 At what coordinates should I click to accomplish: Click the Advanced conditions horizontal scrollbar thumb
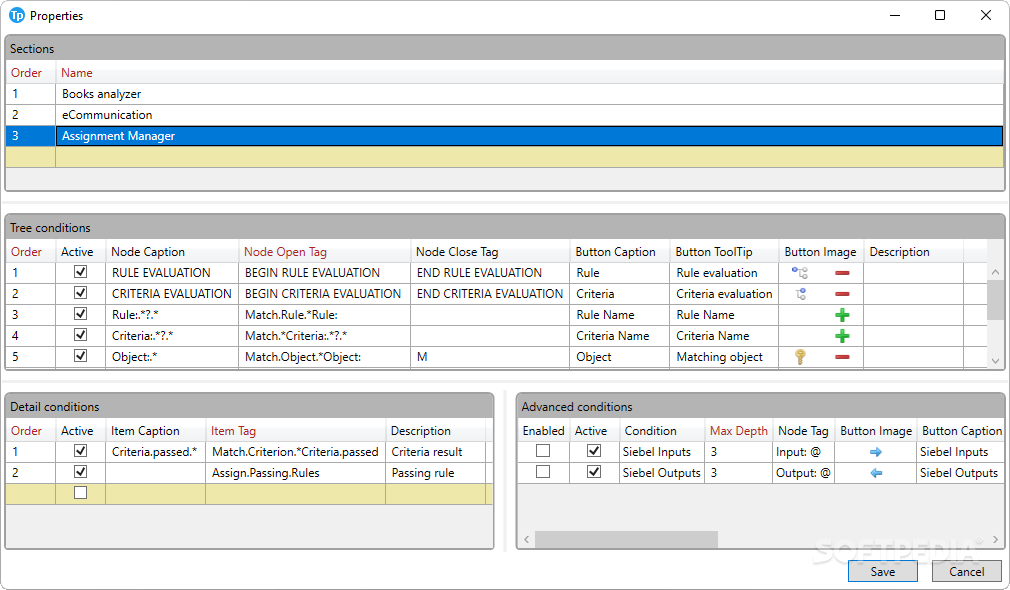626,539
